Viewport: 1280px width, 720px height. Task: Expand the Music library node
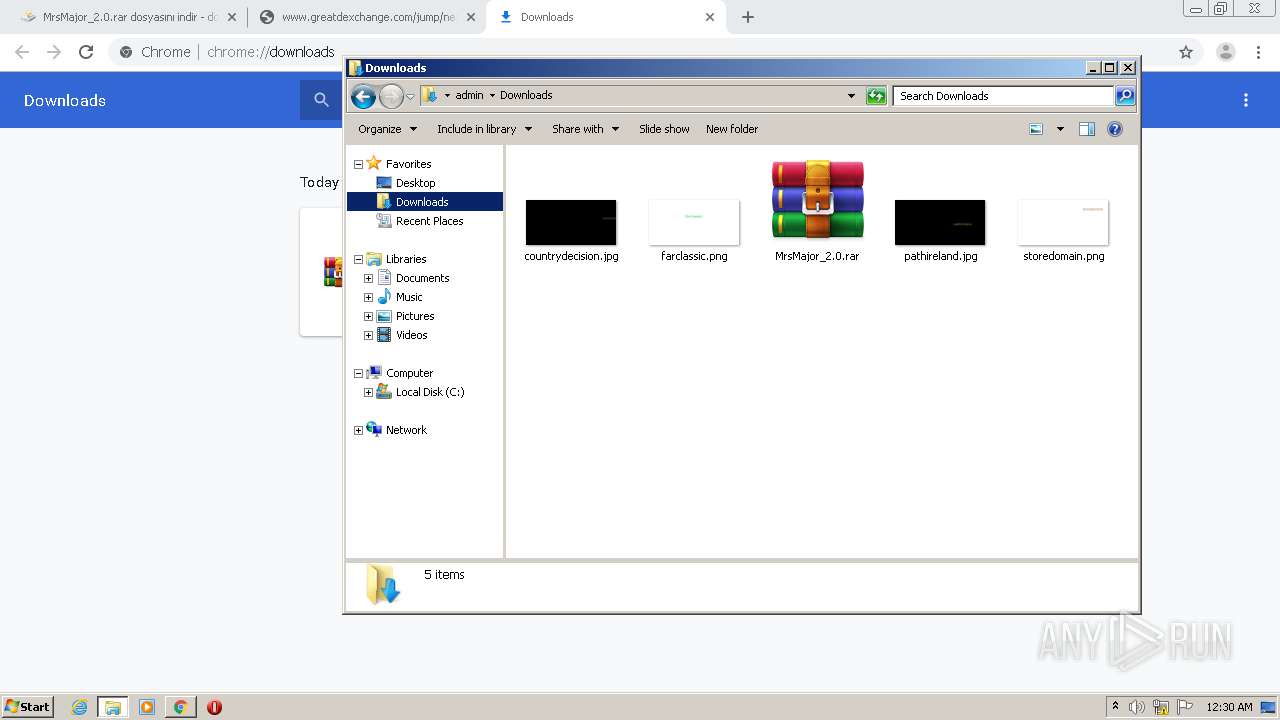[x=368, y=297]
